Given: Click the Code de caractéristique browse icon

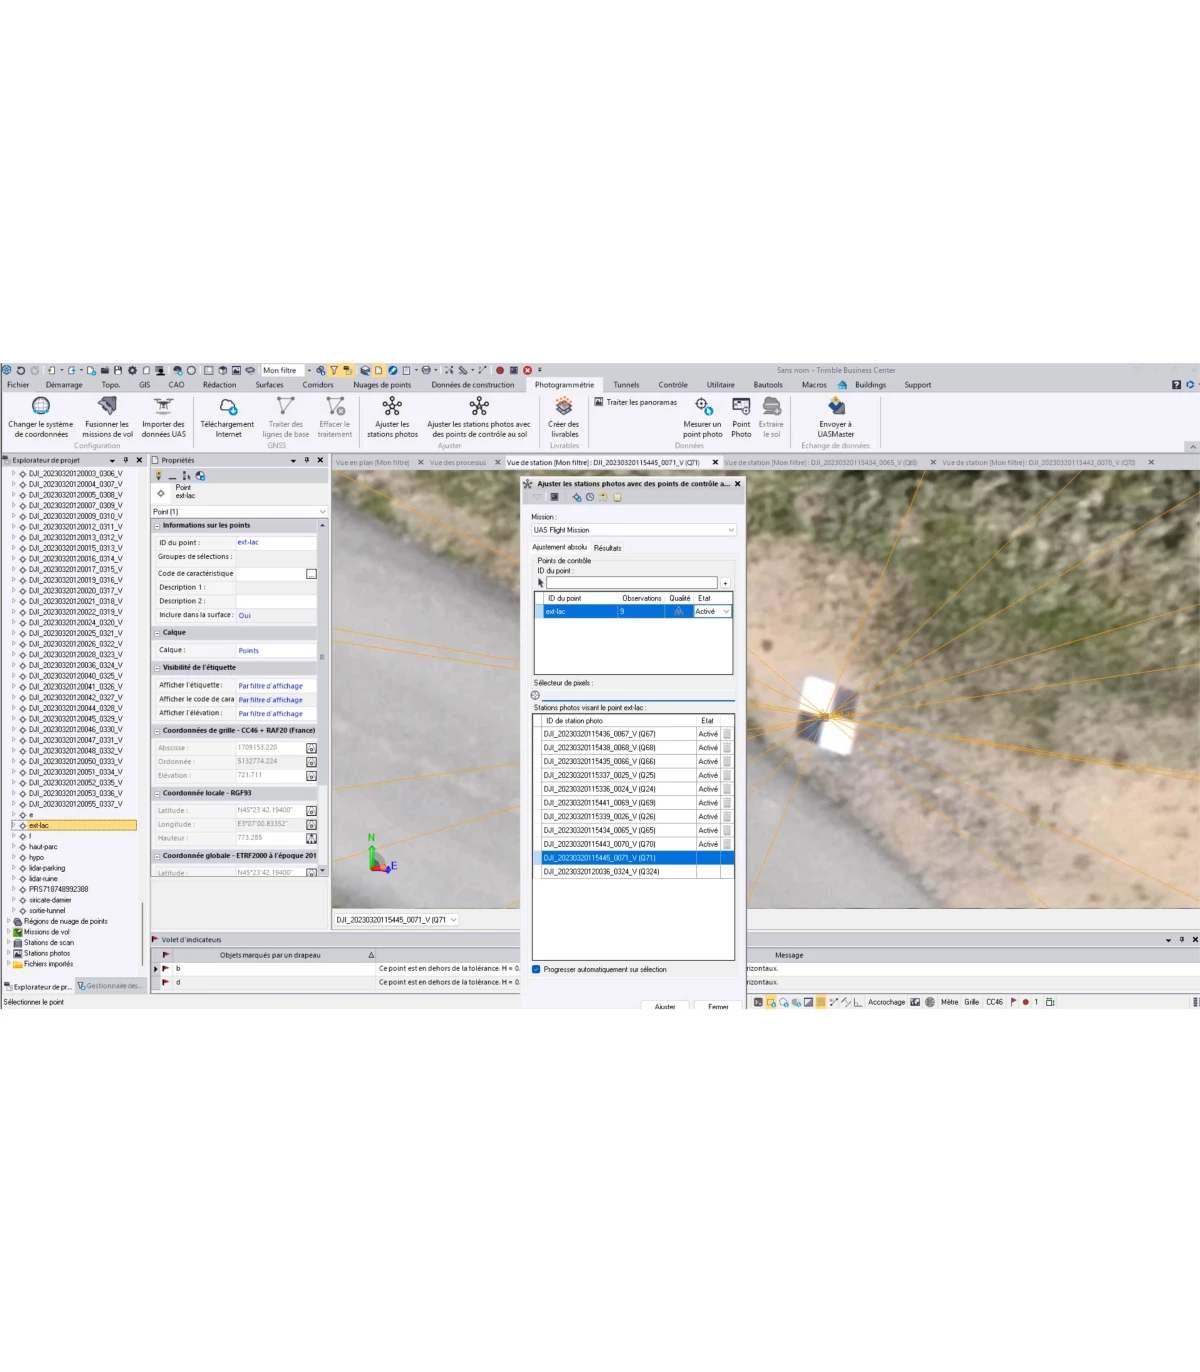Looking at the screenshot, I should pyautogui.click(x=311, y=574).
